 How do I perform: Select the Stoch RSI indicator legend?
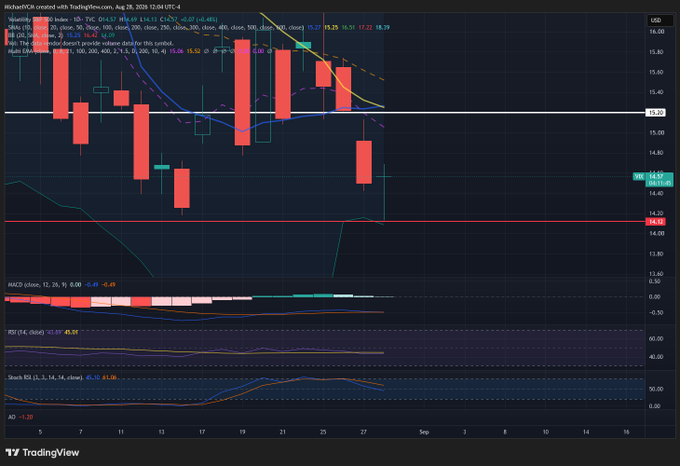click(45, 378)
